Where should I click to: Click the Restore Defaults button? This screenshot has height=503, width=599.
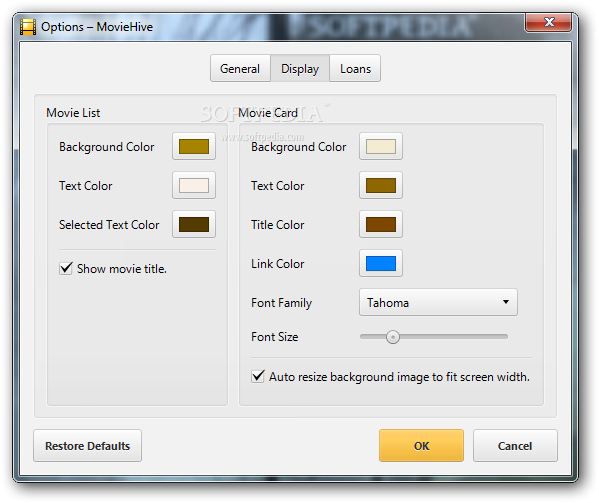point(87,446)
